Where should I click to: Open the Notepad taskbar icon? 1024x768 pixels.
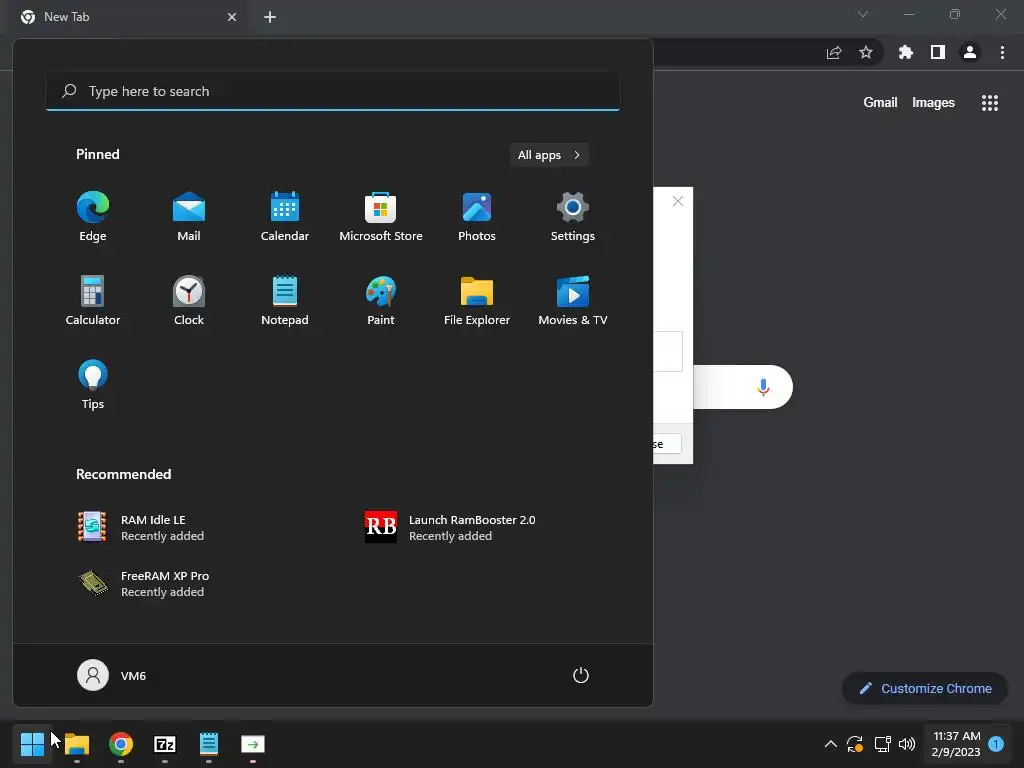tap(208, 744)
